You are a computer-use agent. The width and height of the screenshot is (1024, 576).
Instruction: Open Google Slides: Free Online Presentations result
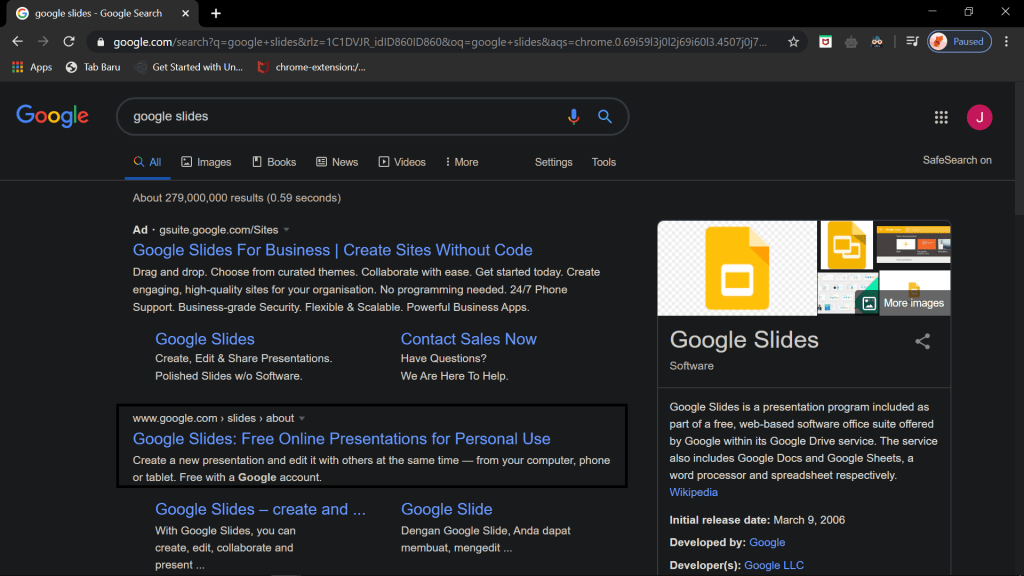click(341, 439)
